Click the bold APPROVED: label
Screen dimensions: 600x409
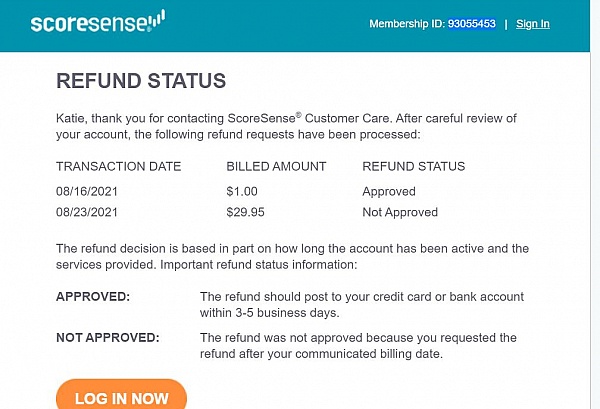pyautogui.click(x=93, y=297)
